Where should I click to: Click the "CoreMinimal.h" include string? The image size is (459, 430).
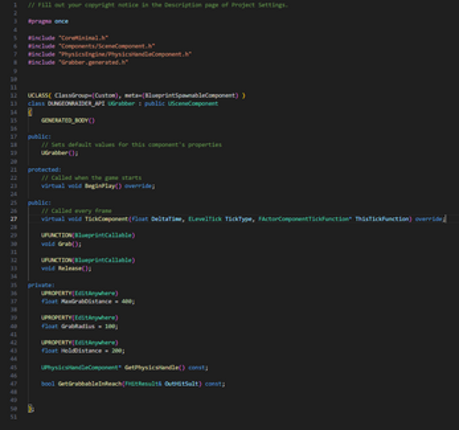[83, 38]
